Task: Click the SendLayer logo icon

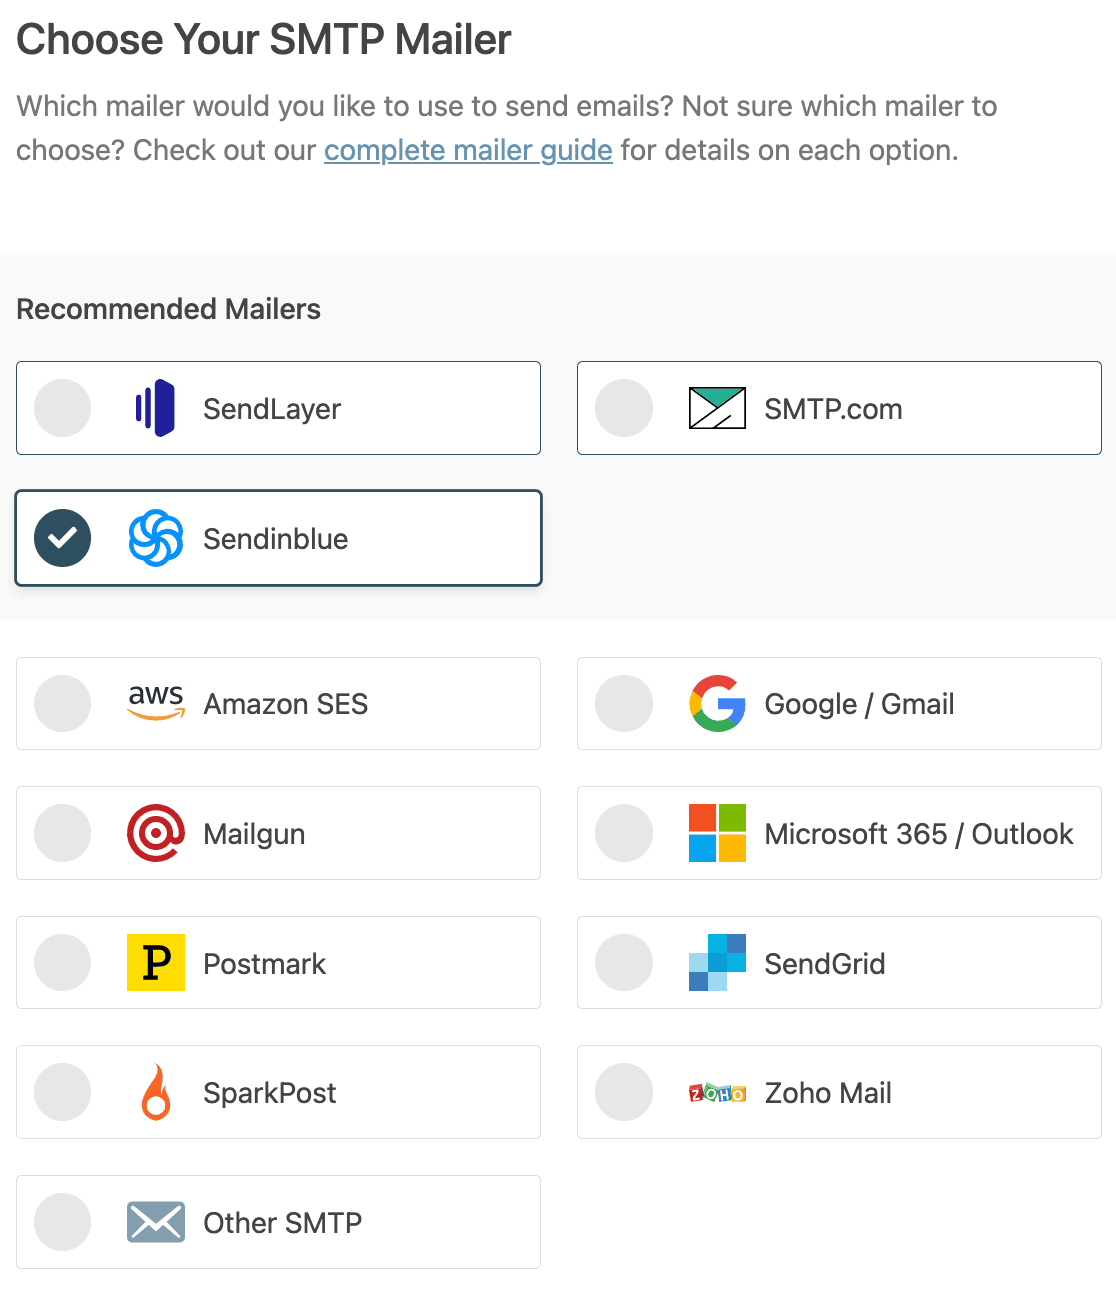Action: [x=156, y=408]
